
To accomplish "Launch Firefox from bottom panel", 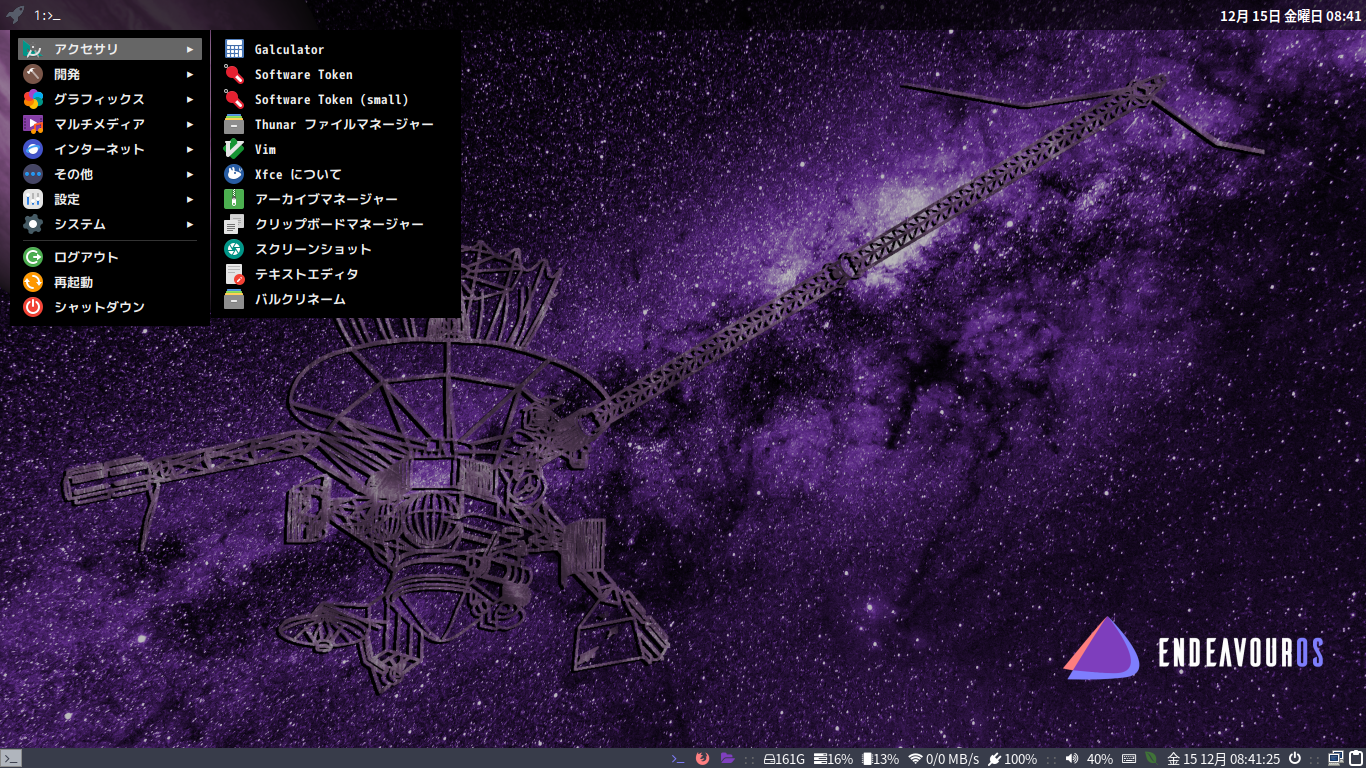I will click(703, 759).
